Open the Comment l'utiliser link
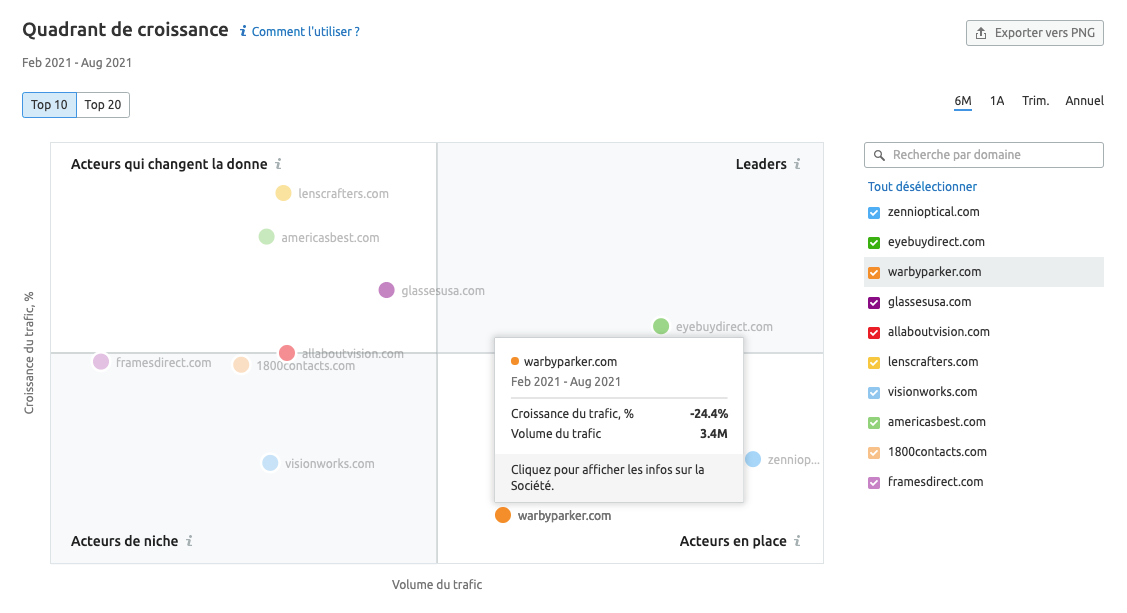The width and height of the screenshot is (1127, 613). pyautogui.click(x=303, y=31)
